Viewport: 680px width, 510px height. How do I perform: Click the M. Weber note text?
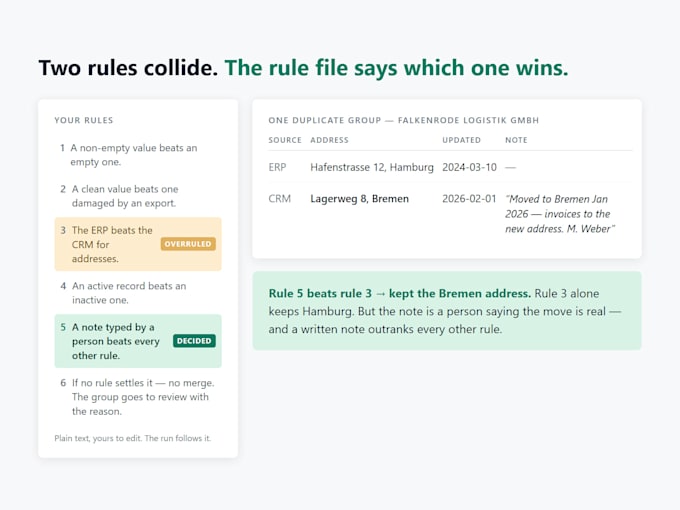pos(559,214)
